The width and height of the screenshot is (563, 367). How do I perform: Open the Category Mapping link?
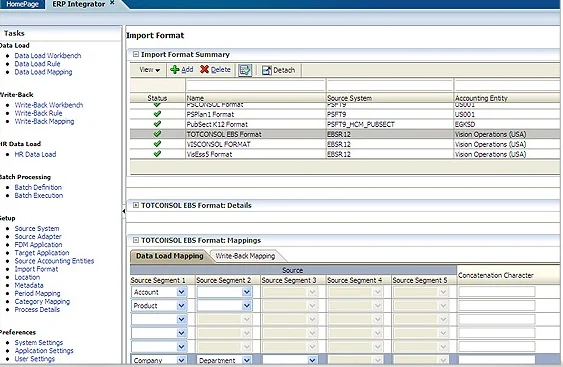[x=42, y=302]
